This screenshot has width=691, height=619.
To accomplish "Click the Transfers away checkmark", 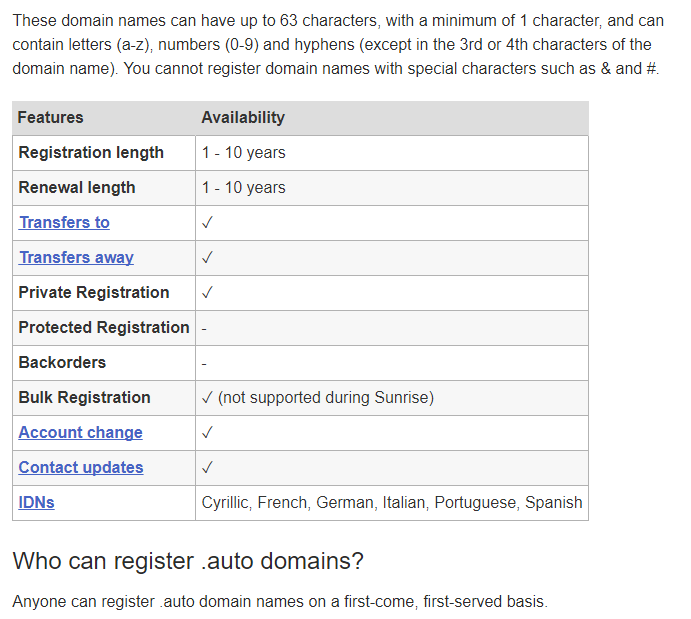I will pos(207,257).
